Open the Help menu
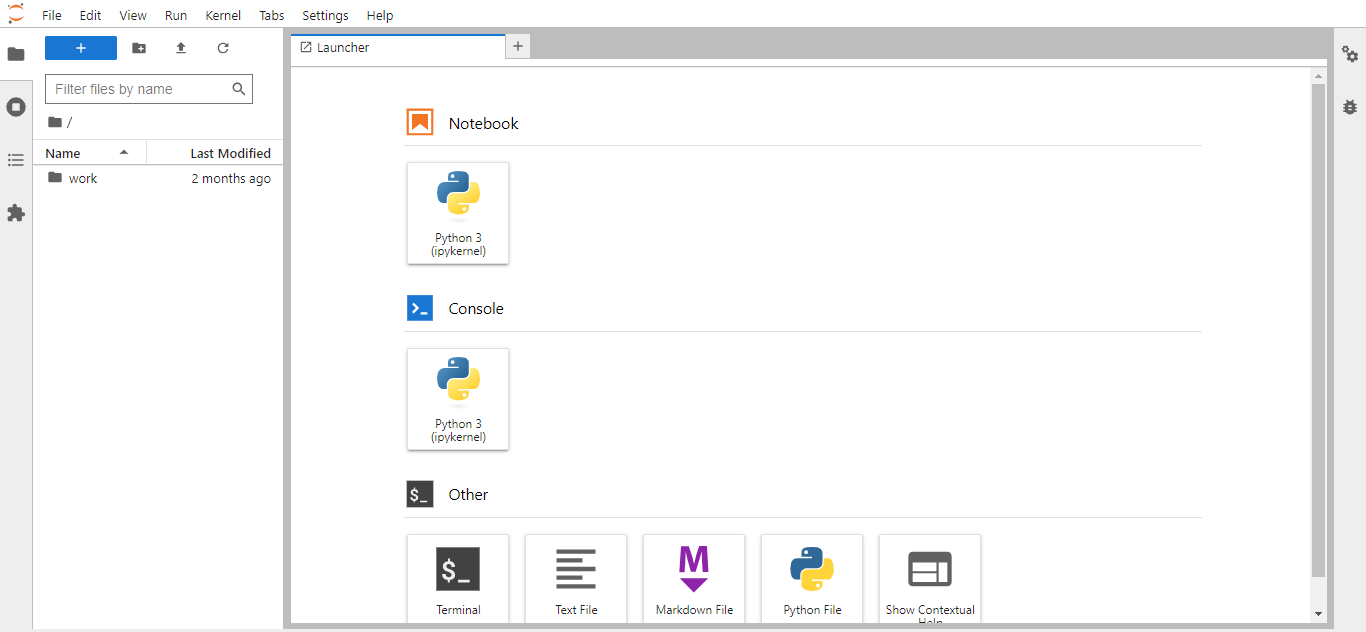Image resolution: width=1366 pixels, height=632 pixels. pos(380,15)
